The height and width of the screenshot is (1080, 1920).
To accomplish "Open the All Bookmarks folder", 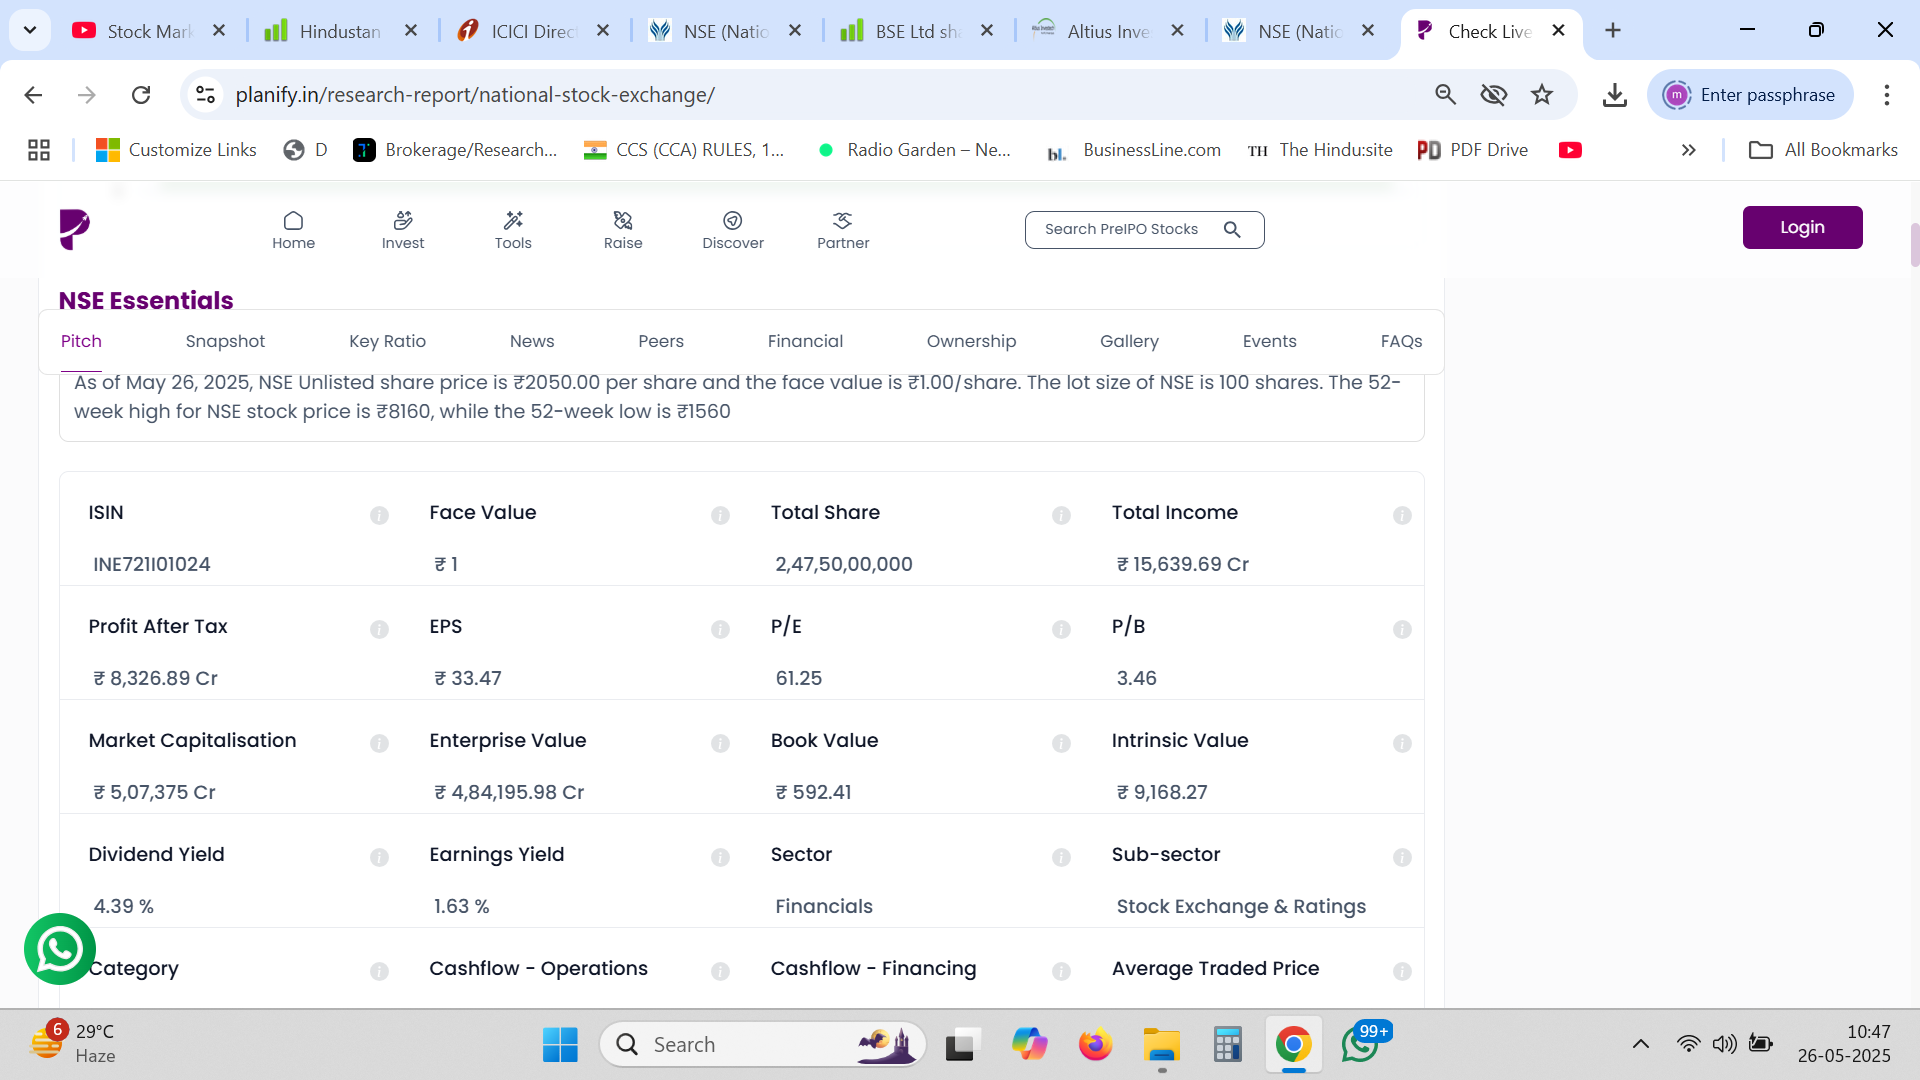I will 1823,150.
